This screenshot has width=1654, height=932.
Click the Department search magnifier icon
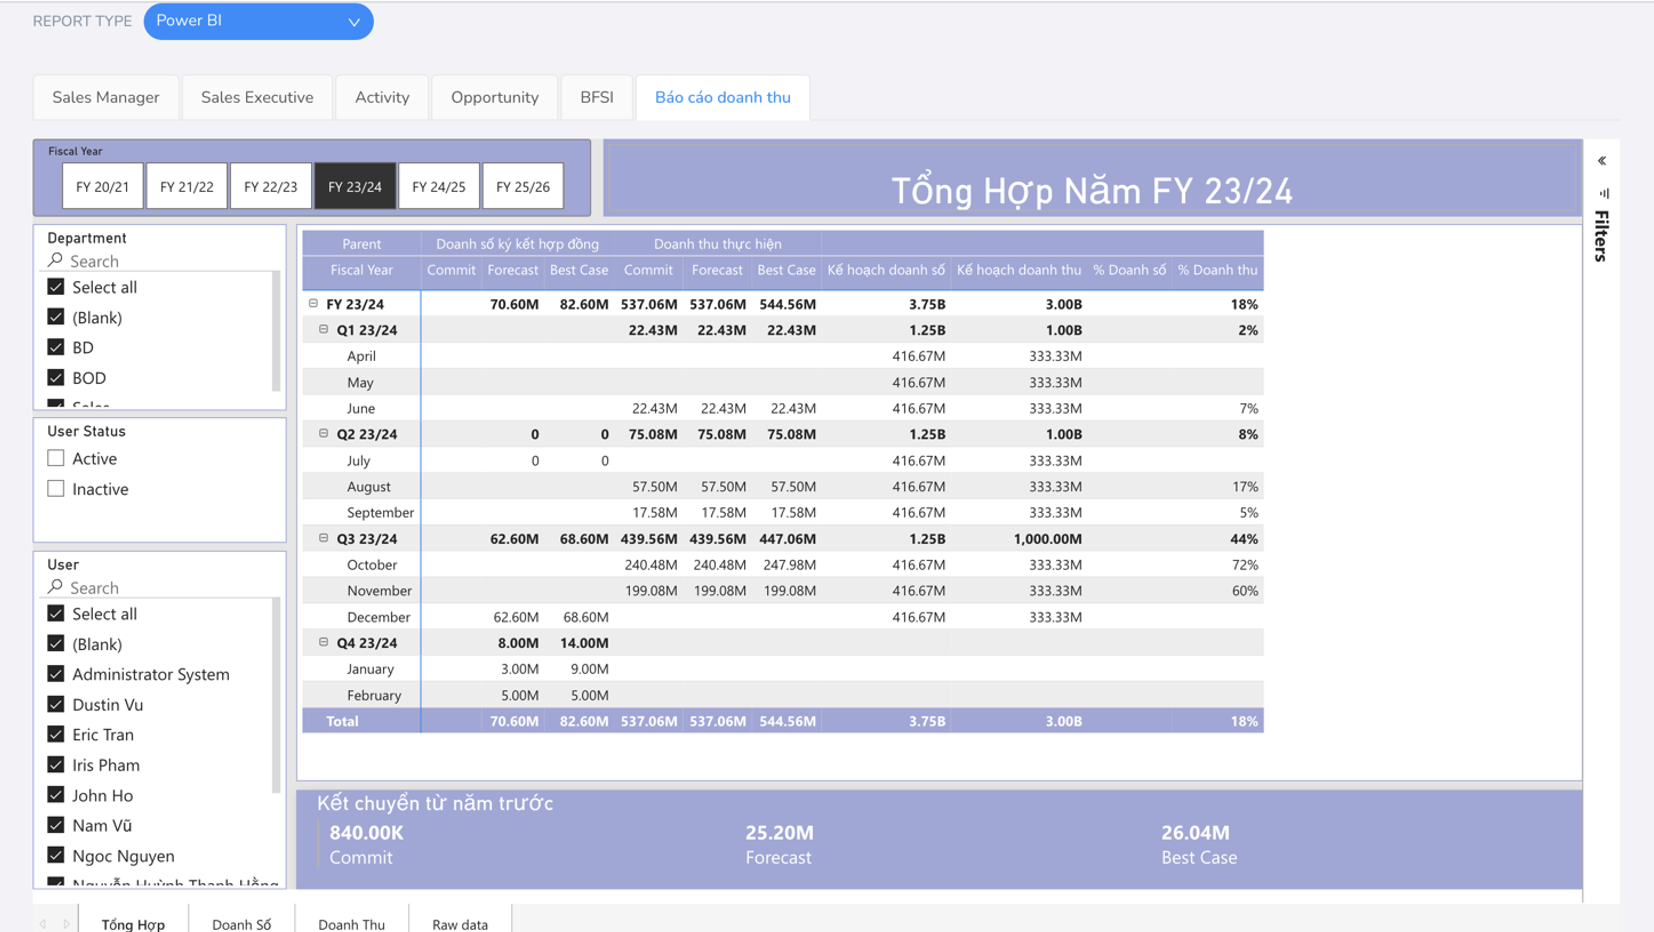pos(55,260)
